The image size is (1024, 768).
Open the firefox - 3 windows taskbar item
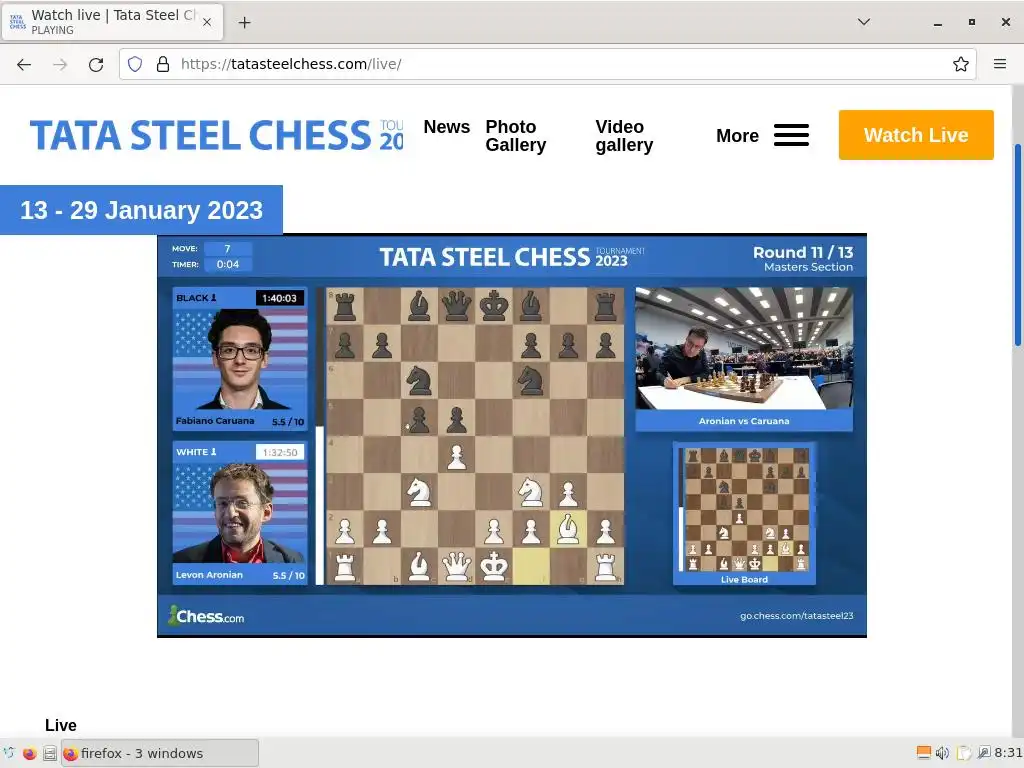pyautogui.click(x=160, y=753)
